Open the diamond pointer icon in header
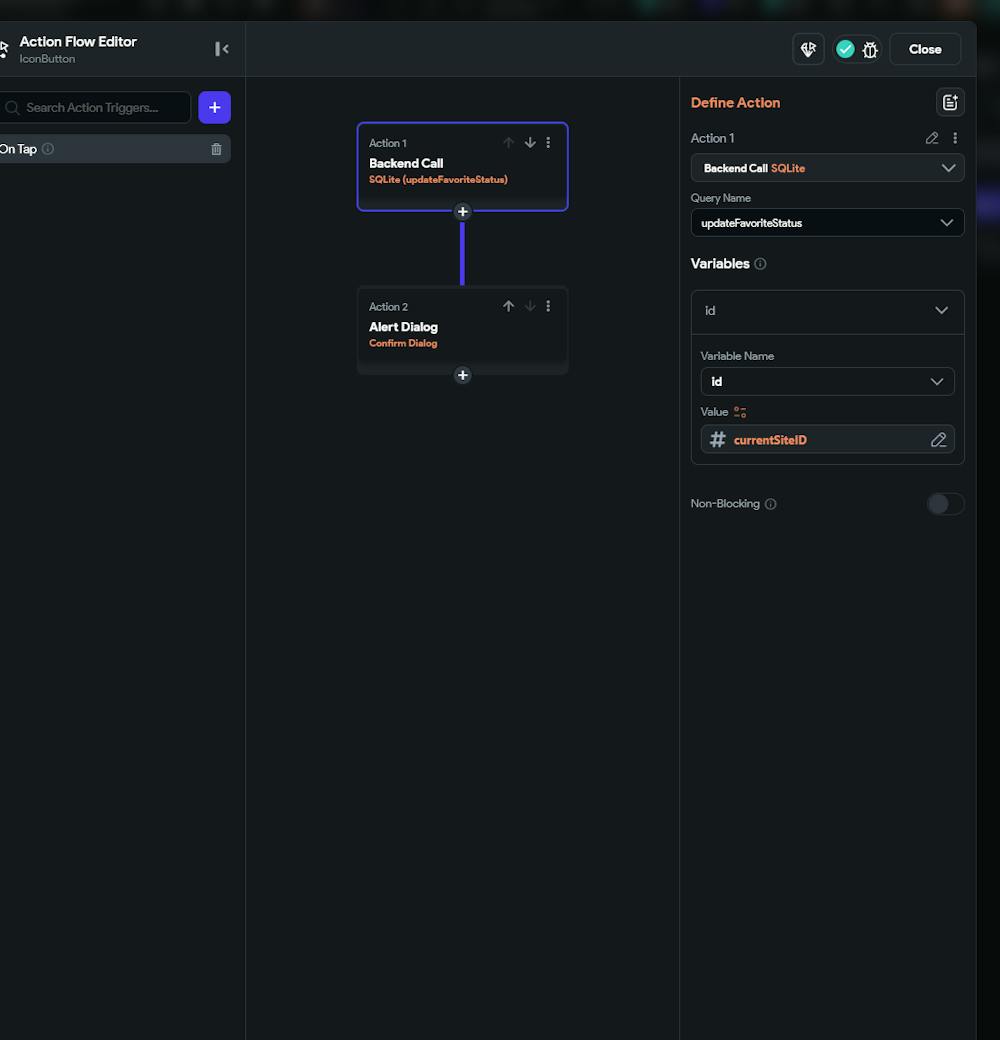 click(808, 49)
